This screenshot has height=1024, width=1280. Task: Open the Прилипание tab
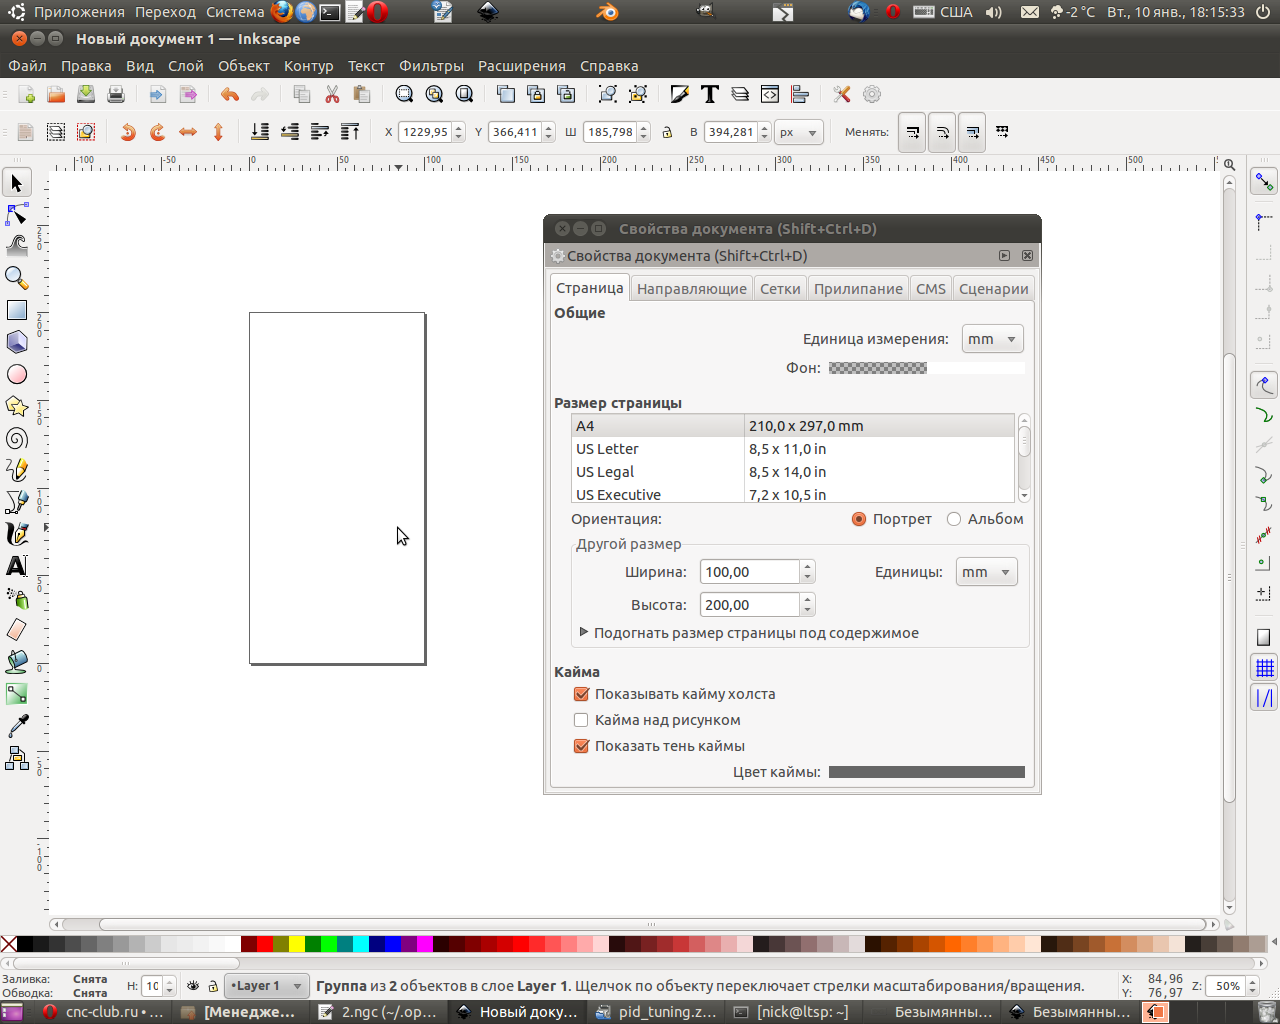pos(858,289)
